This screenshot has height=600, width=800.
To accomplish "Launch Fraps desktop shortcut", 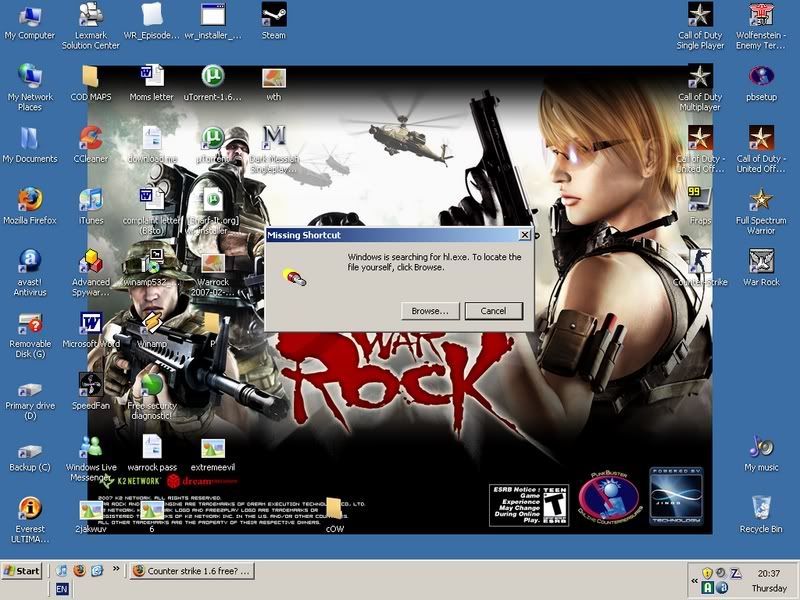I will pyautogui.click(x=700, y=199).
